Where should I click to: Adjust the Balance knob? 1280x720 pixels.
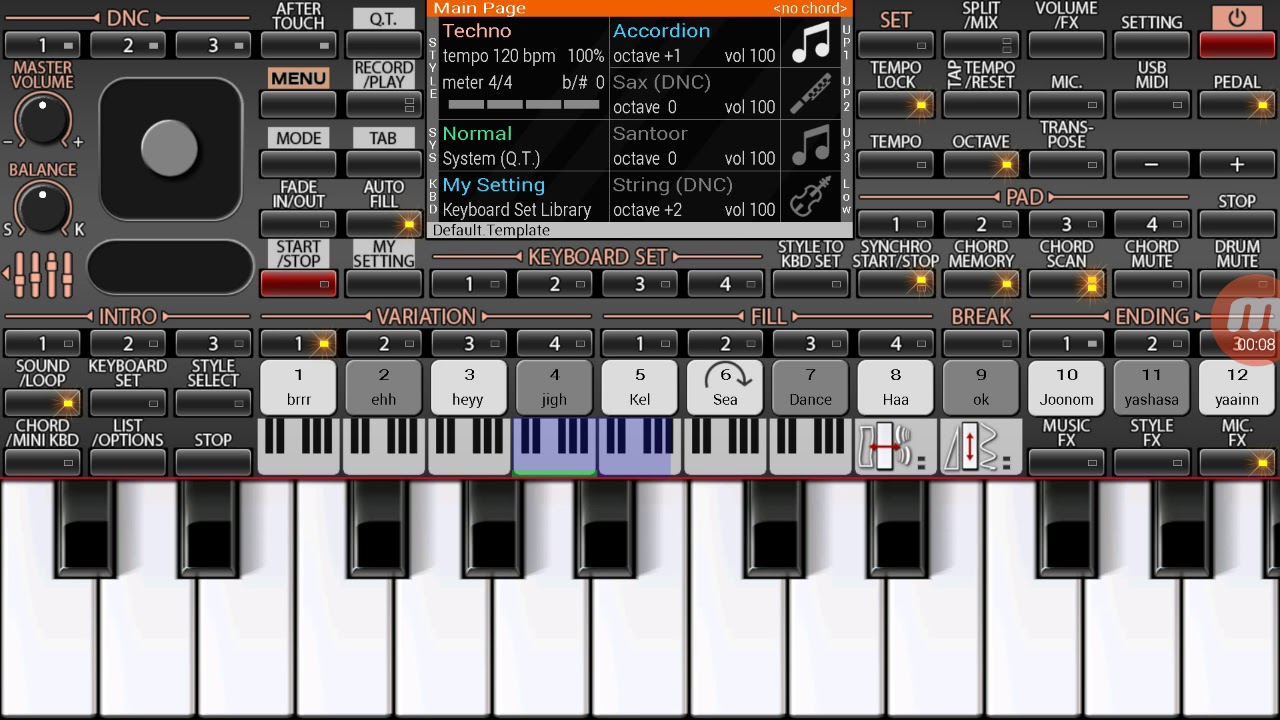[43, 207]
